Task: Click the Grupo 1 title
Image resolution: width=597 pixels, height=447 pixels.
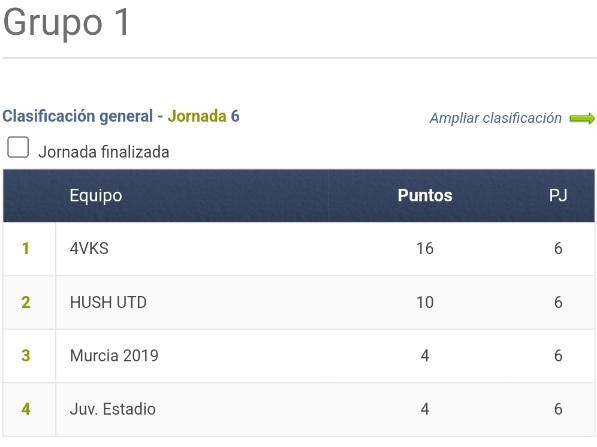Action: point(67,24)
